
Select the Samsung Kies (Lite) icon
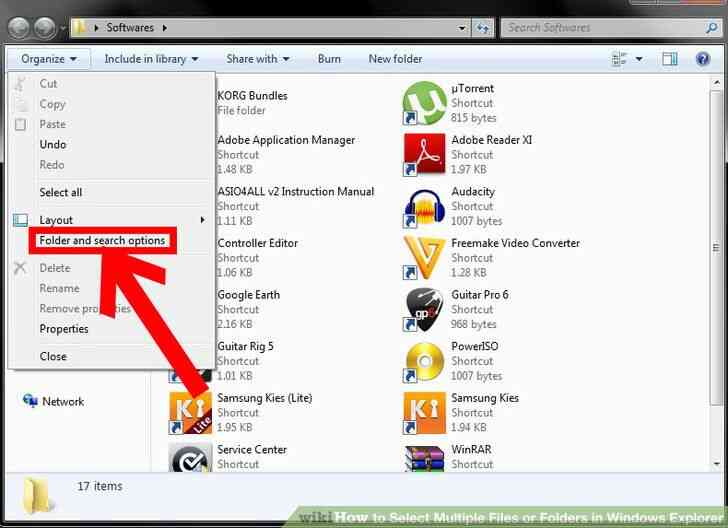tap(190, 413)
